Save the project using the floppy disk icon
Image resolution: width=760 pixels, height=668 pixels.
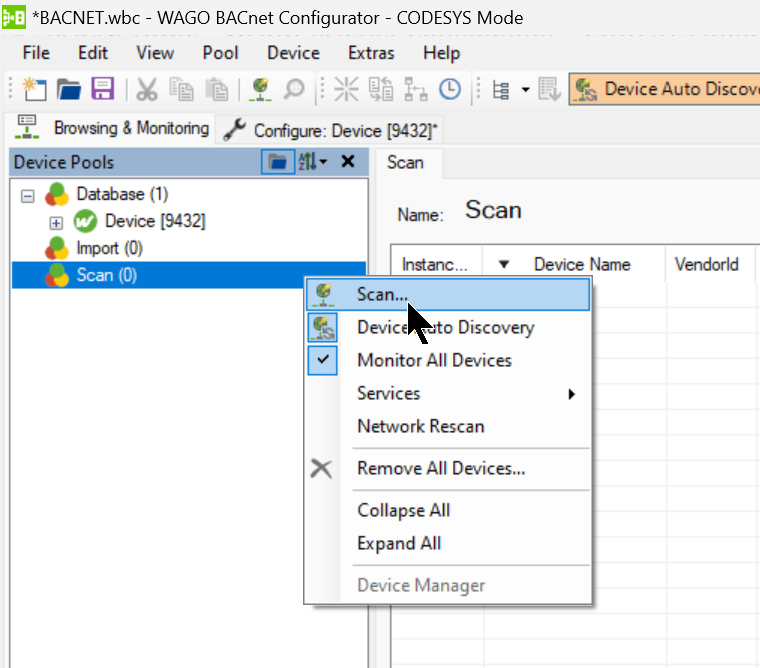[x=103, y=89]
